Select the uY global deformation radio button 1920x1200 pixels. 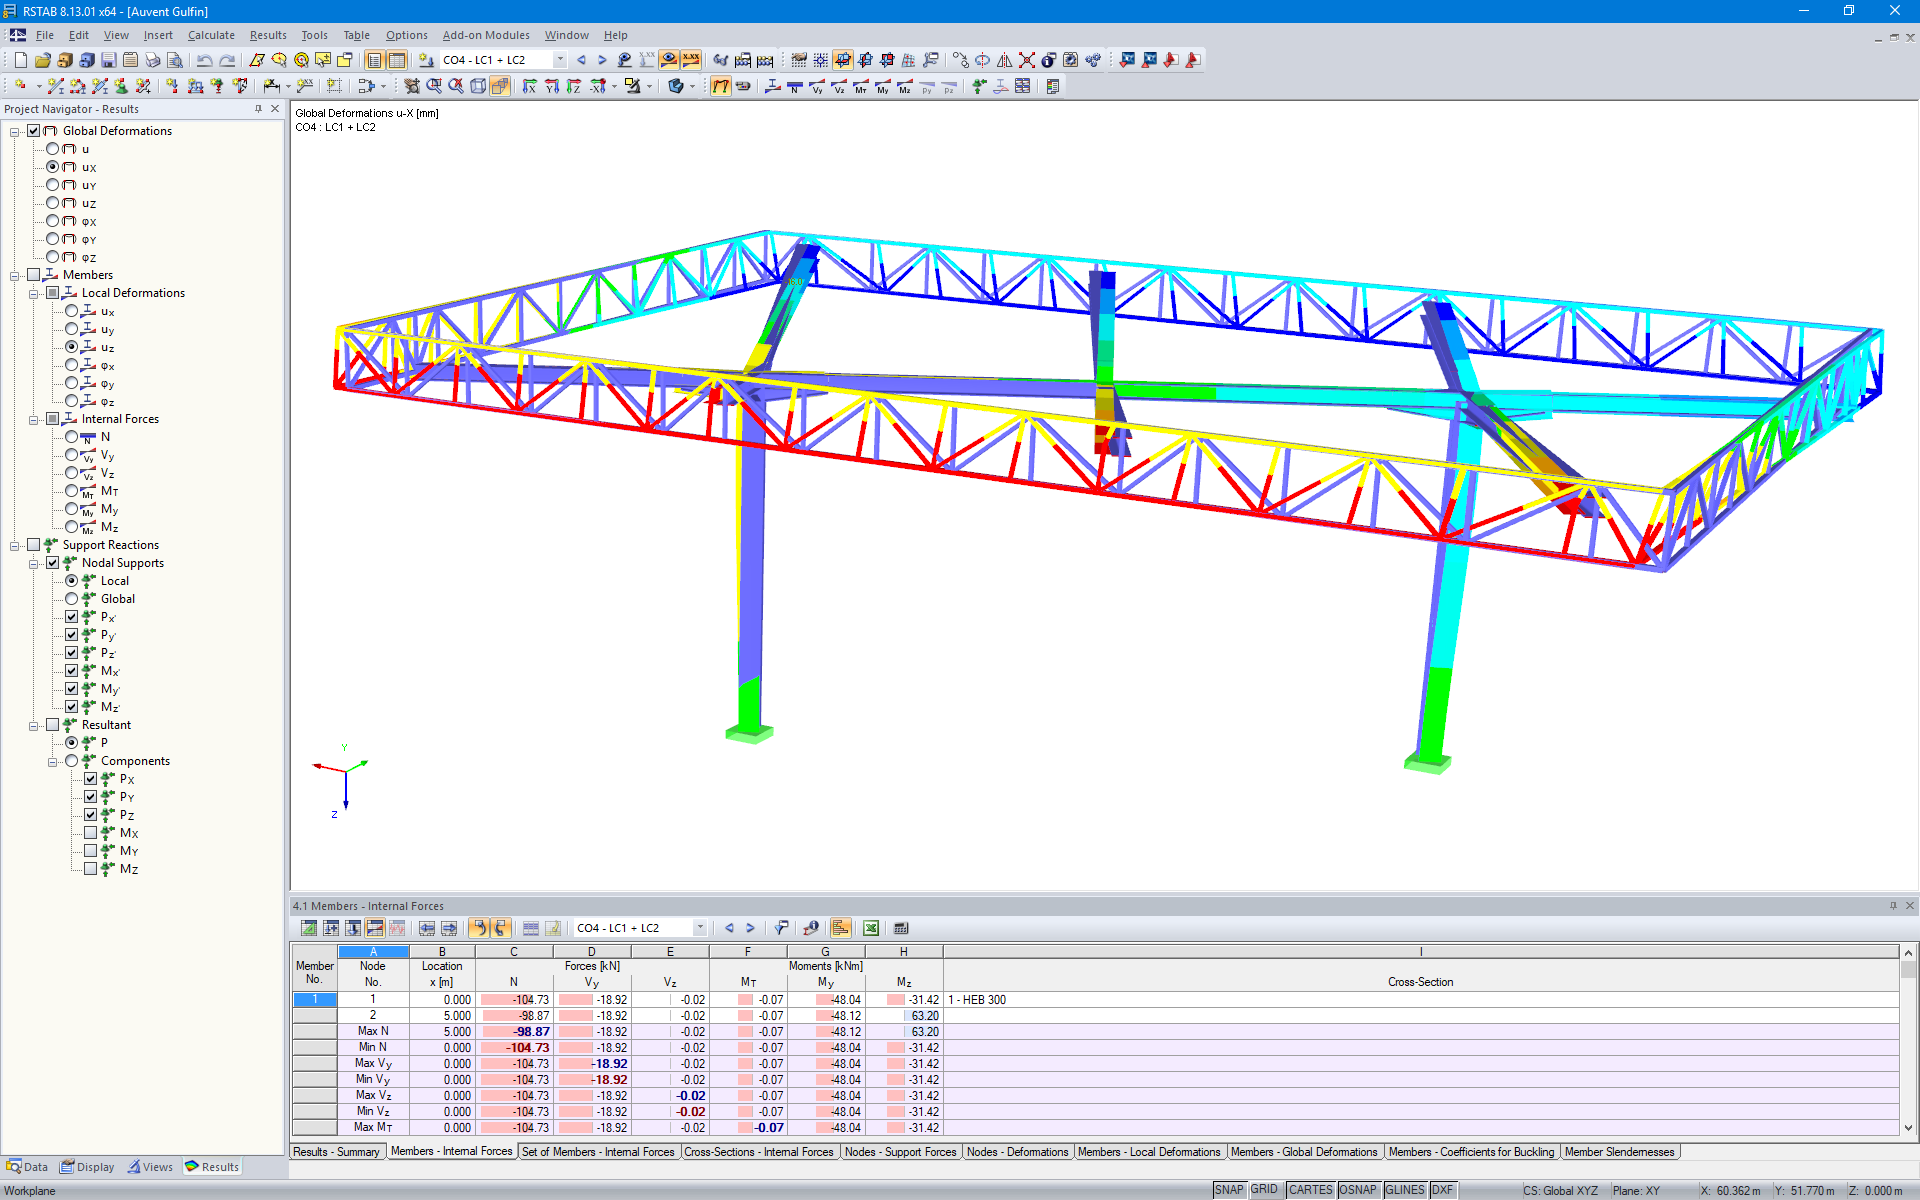pyautogui.click(x=53, y=185)
